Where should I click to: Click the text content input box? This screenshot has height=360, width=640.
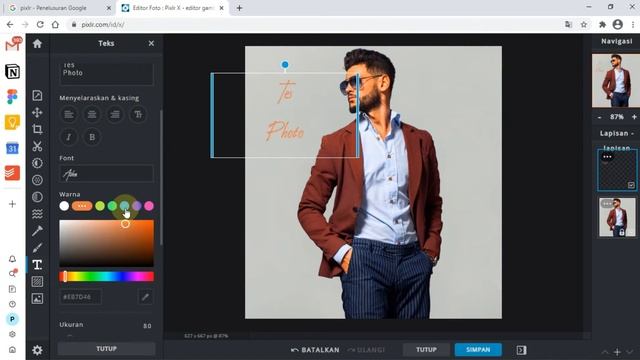pos(106,73)
